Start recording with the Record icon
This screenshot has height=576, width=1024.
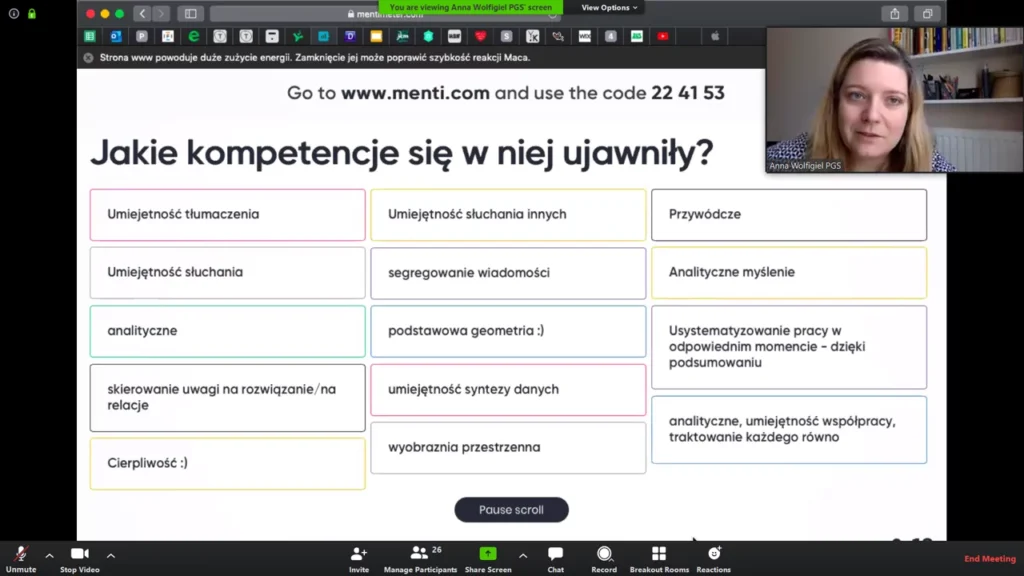pyautogui.click(x=604, y=555)
